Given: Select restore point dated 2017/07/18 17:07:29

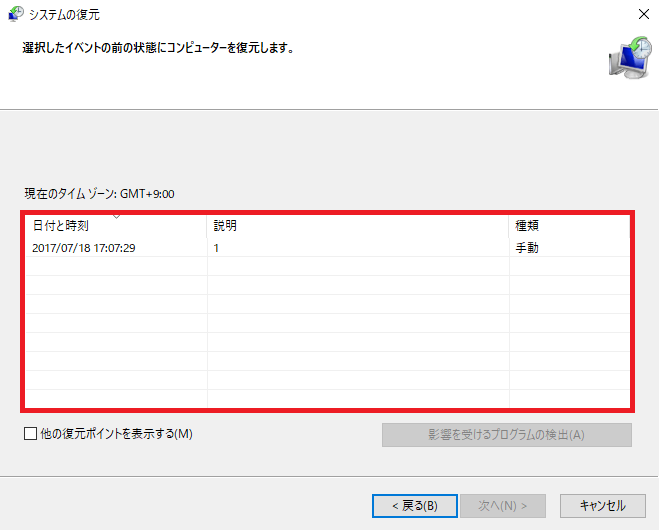Looking at the screenshot, I should click(327, 248).
